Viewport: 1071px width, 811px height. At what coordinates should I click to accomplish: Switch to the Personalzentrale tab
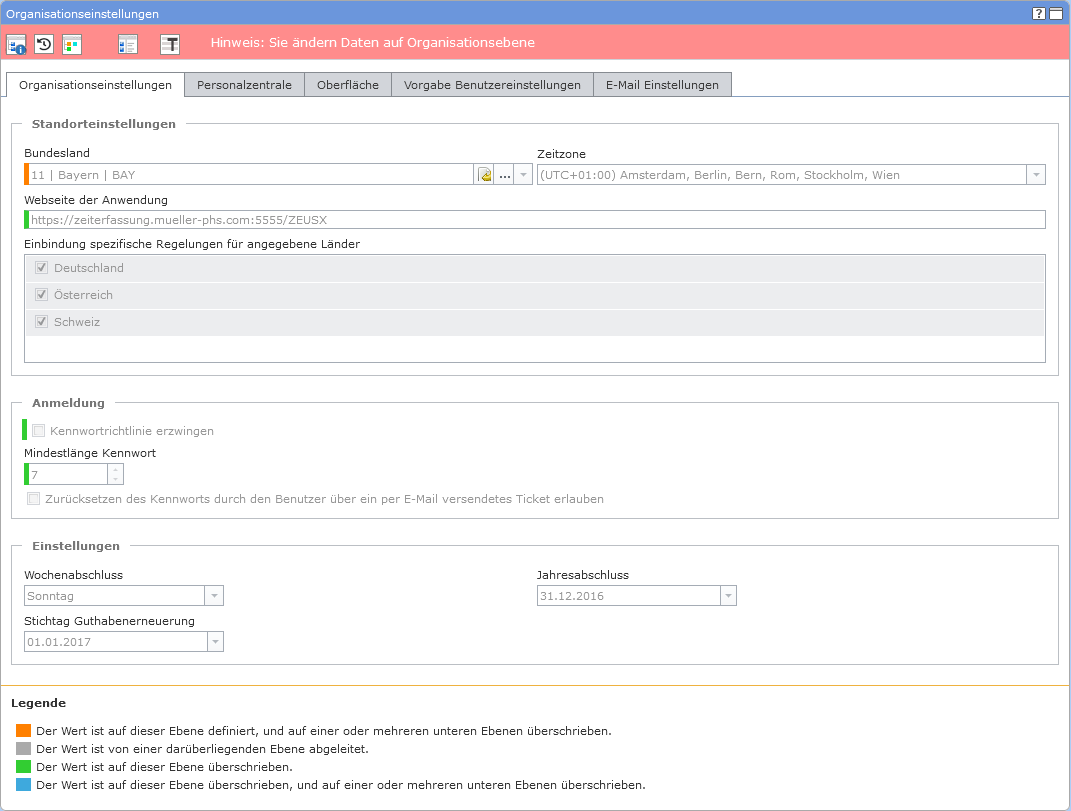(x=244, y=85)
